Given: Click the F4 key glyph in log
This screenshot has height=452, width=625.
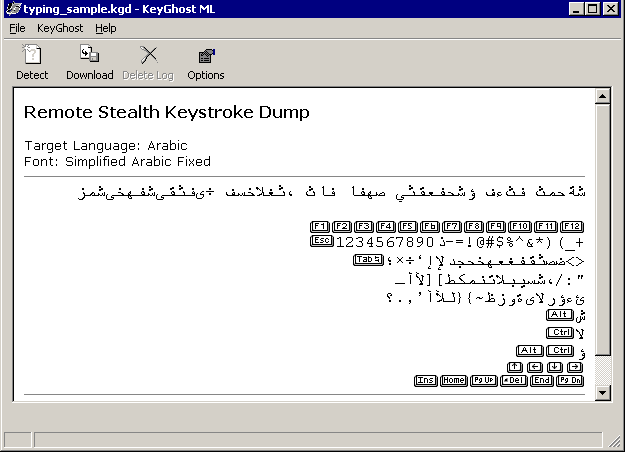Looking at the screenshot, I should [x=386, y=227].
